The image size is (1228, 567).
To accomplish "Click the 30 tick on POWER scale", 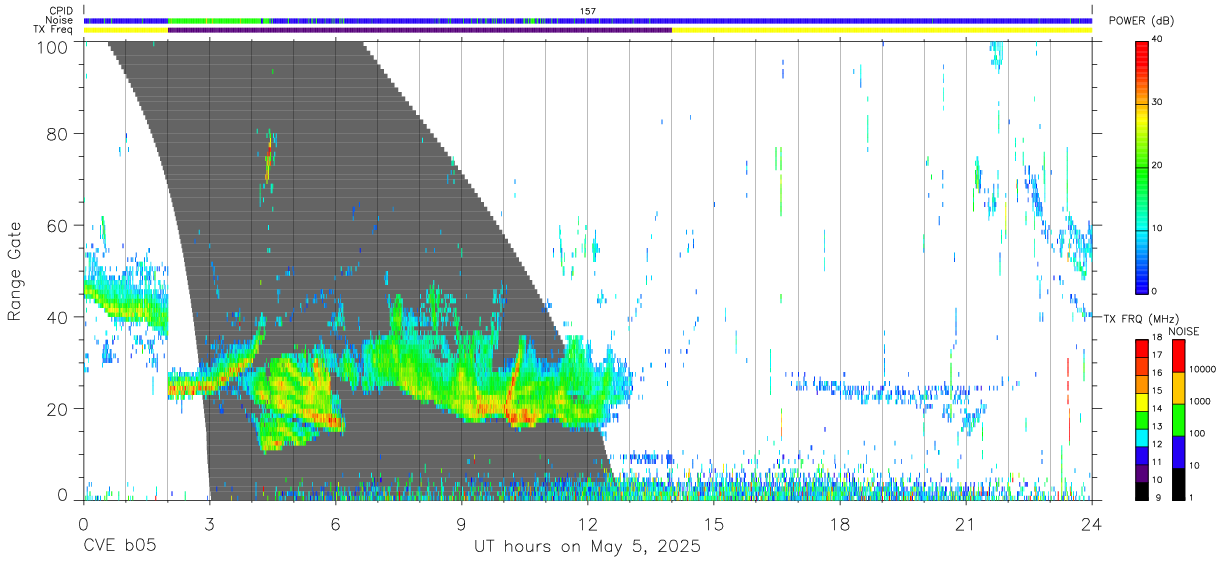I will [1158, 102].
